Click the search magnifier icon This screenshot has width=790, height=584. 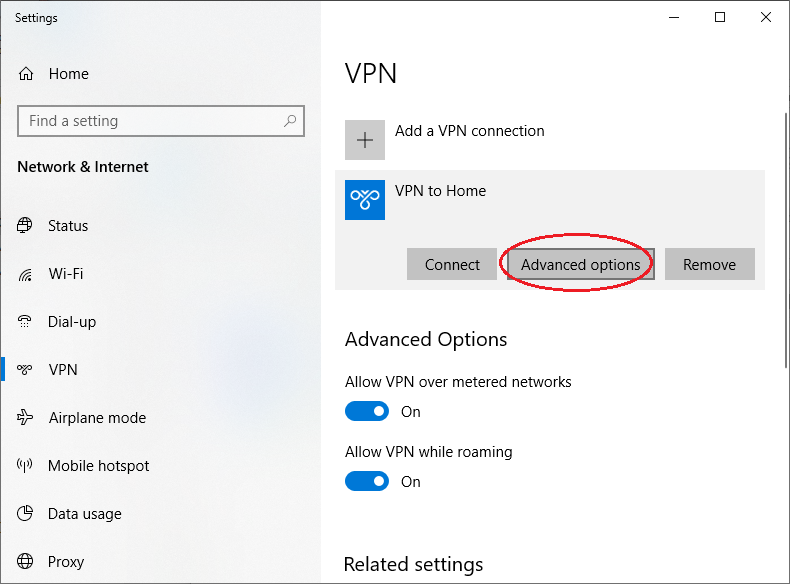[x=290, y=121]
